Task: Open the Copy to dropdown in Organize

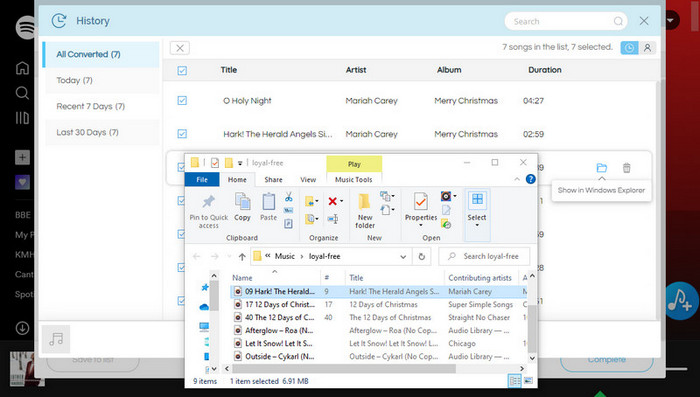Action: coord(311,219)
